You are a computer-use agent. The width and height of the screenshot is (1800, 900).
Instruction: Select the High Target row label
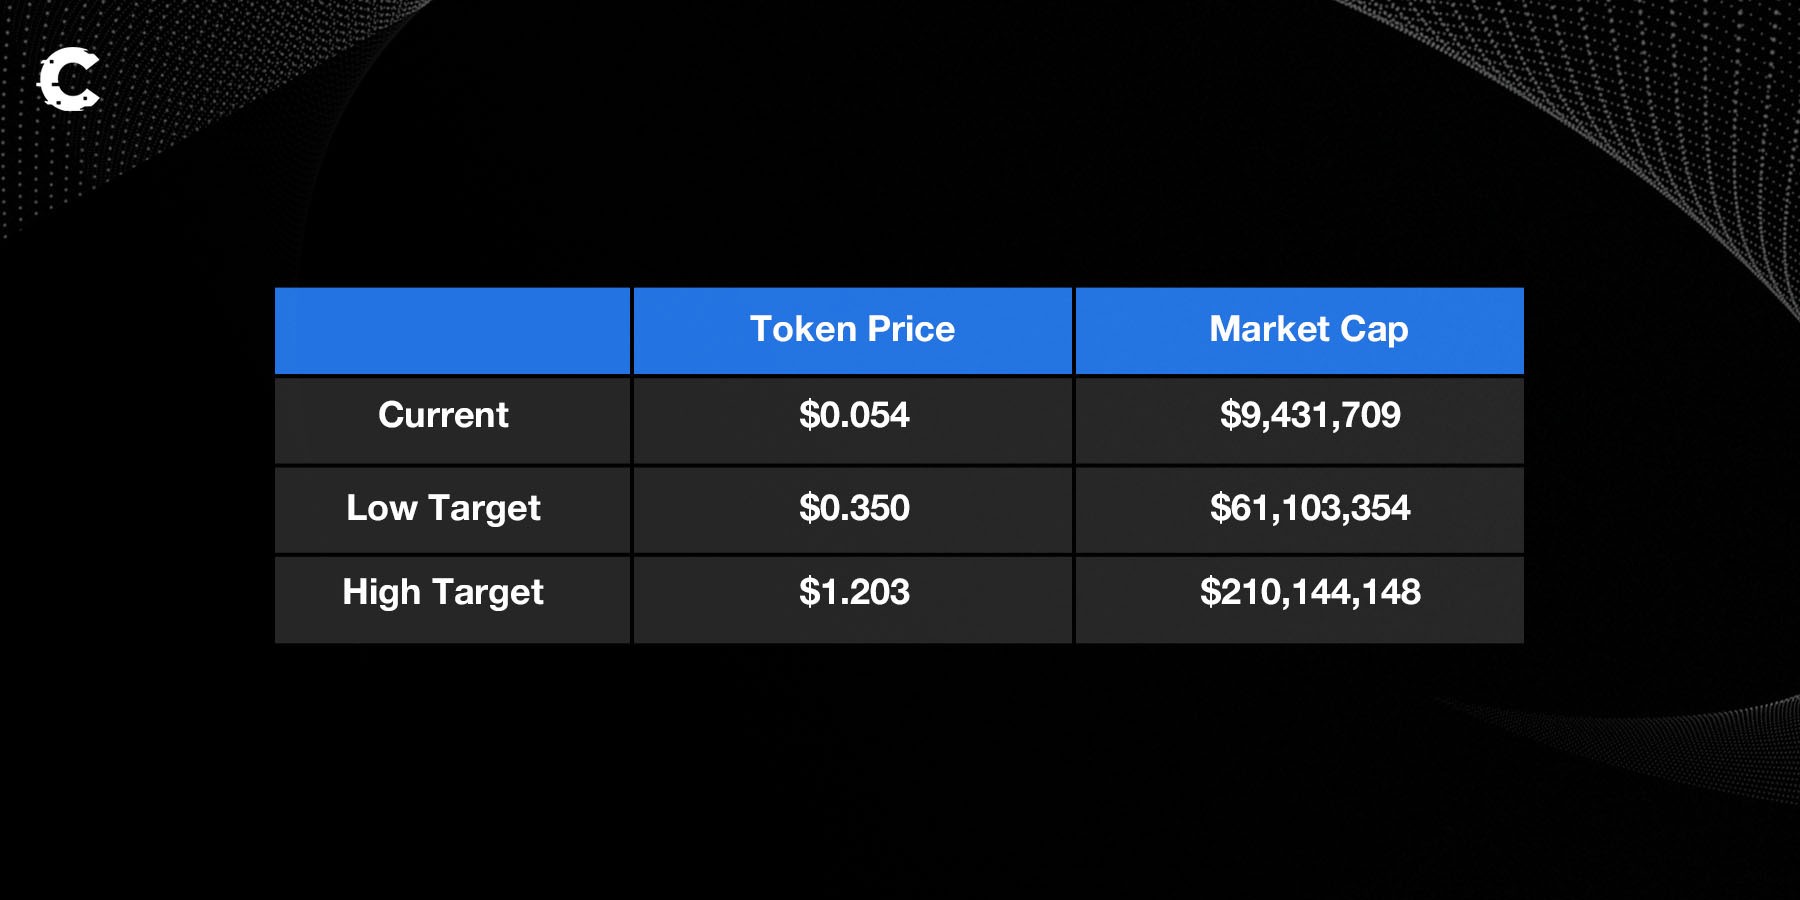443,592
